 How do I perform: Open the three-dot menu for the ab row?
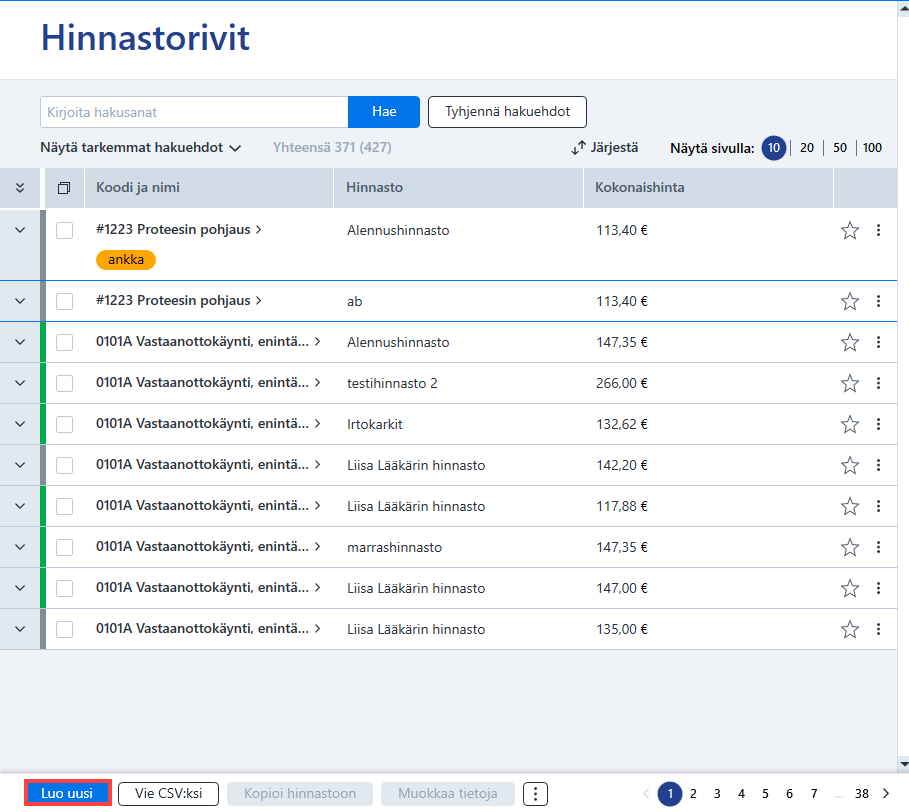click(x=878, y=301)
